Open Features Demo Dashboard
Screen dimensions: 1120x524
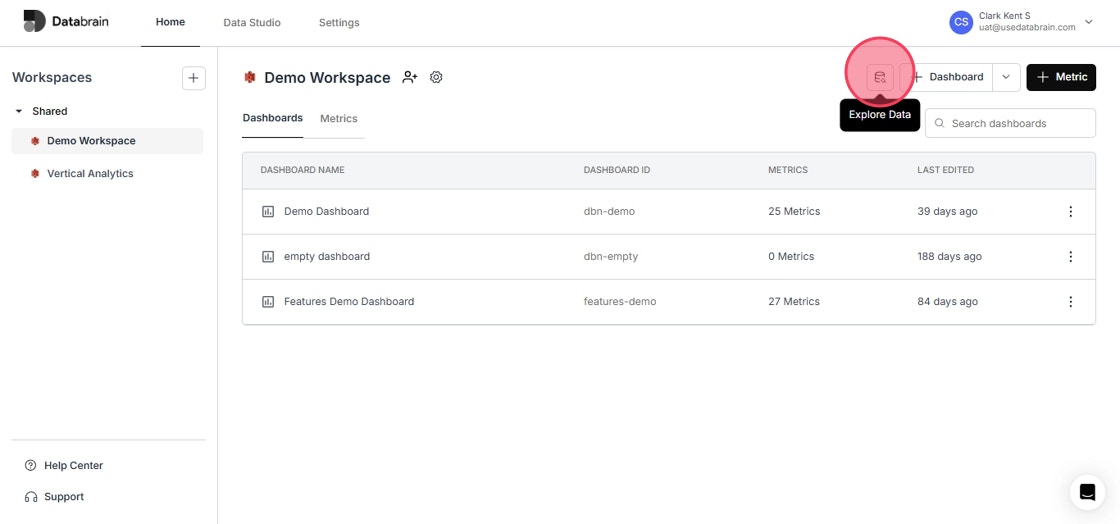coord(349,301)
